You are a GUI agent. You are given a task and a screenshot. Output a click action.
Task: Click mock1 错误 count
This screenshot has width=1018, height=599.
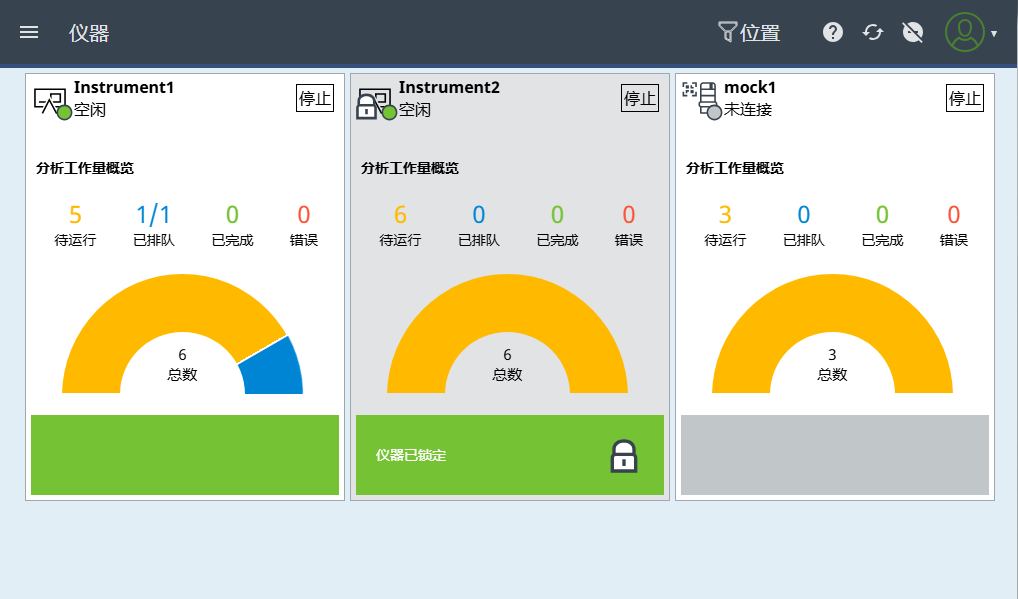(x=954, y=214)
